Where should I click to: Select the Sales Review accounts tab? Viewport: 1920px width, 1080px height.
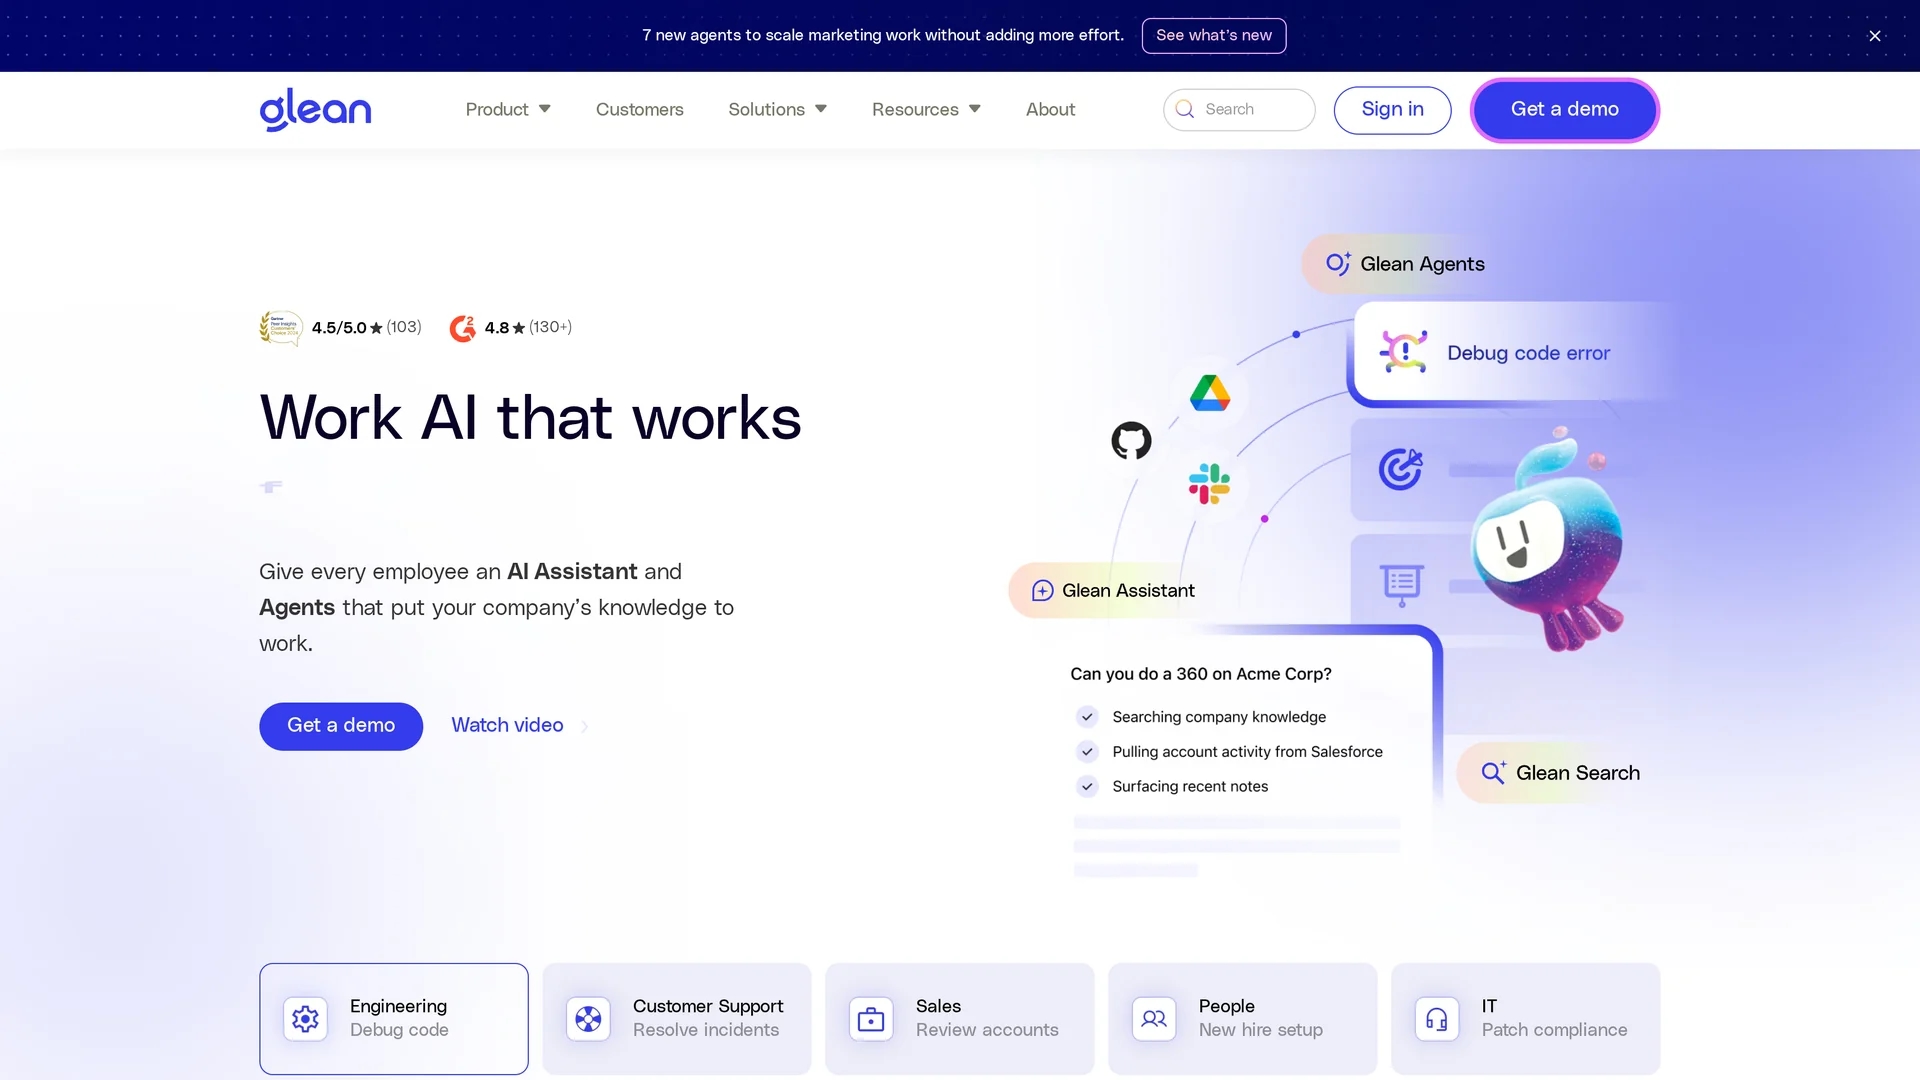pos(960,1019)
